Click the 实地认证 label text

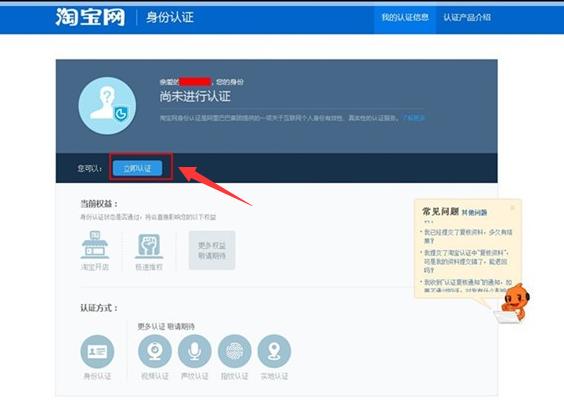pos(274,376)
